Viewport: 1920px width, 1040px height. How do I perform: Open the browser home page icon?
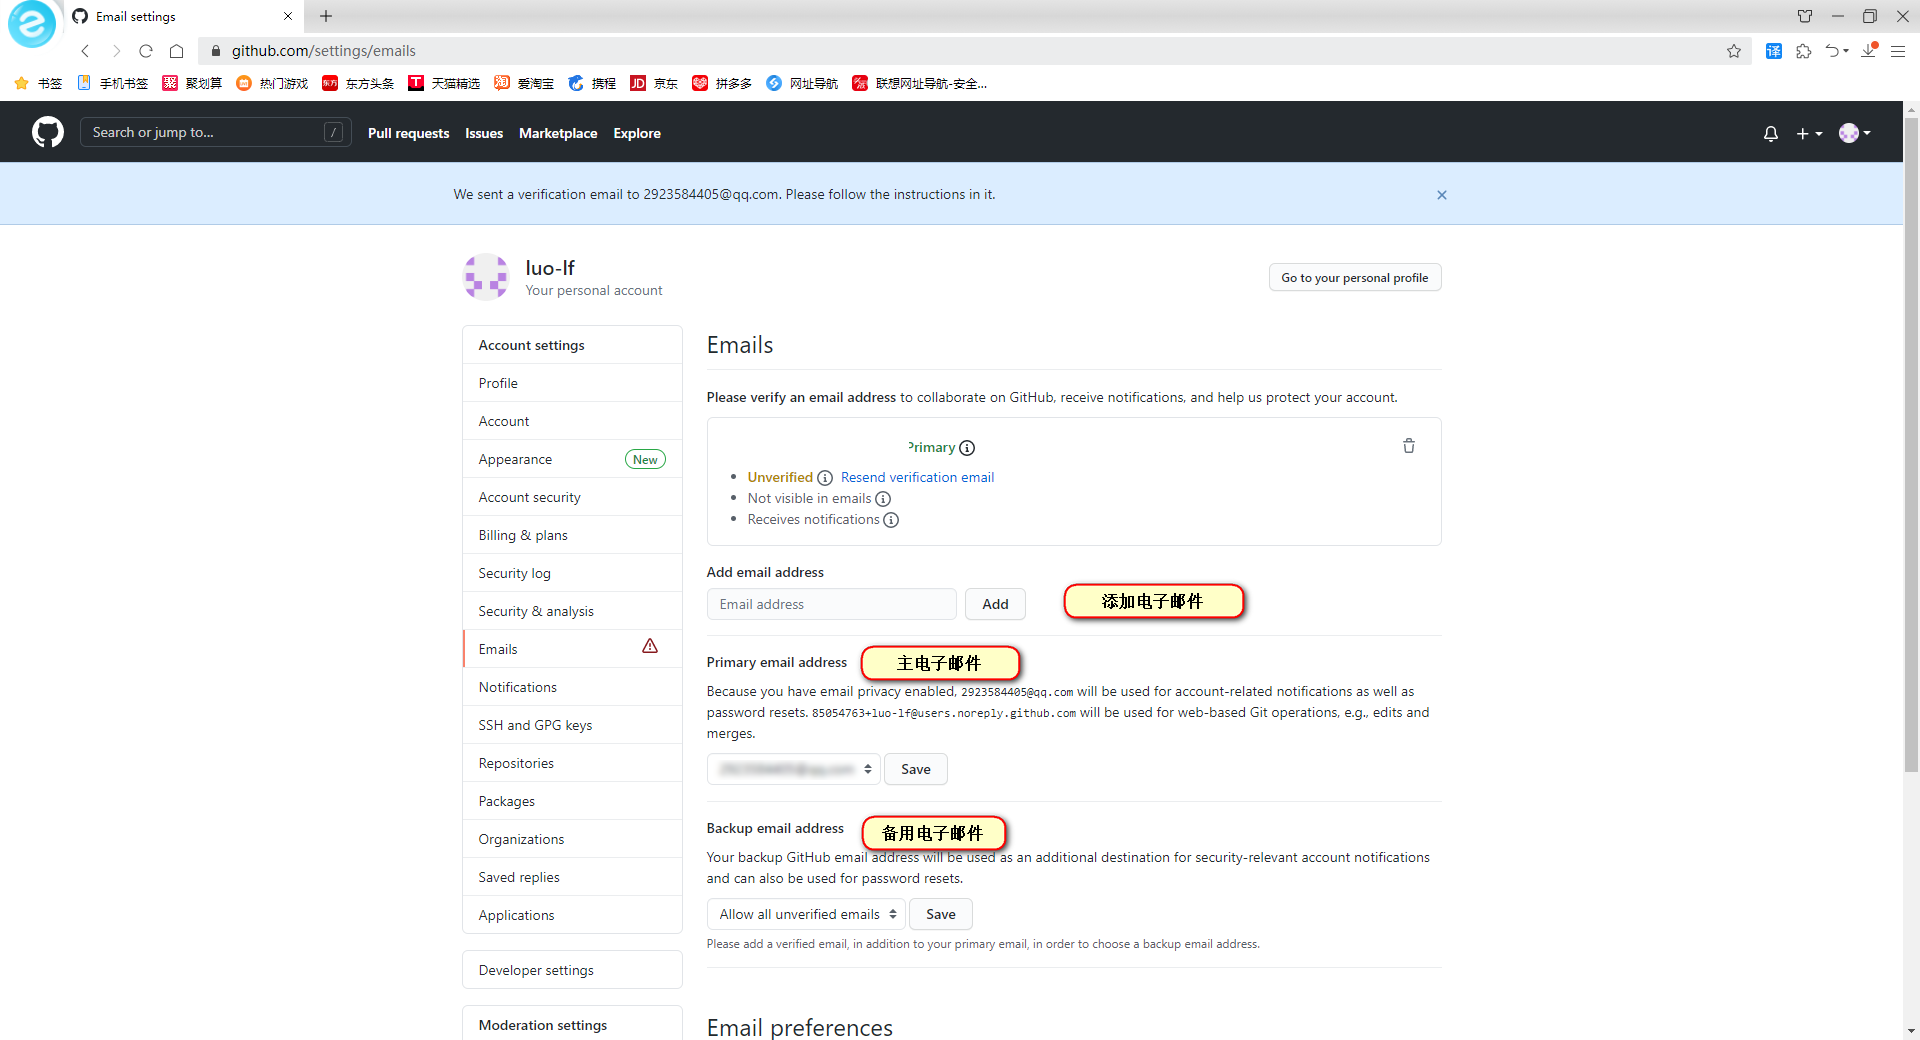177,51
